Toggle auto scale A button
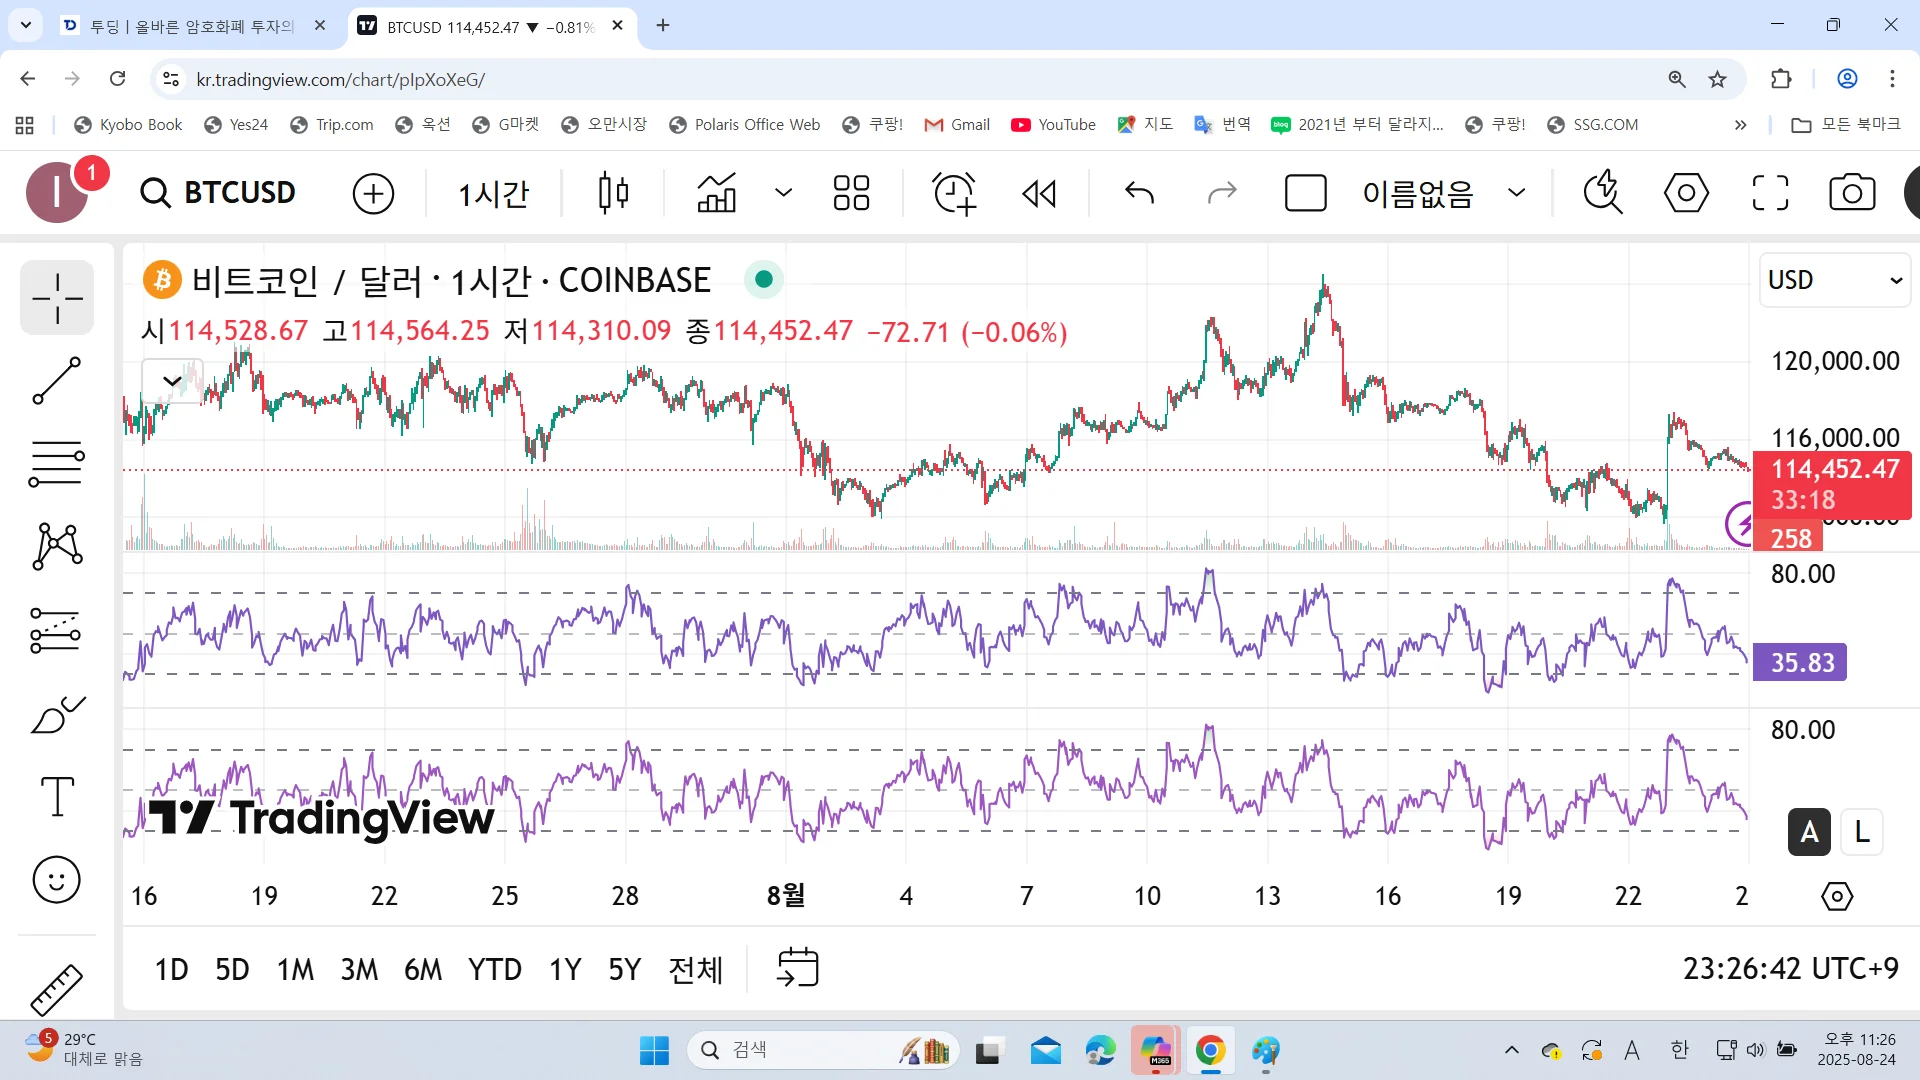The image size is (1920, 1080). [x=1809, y=832]
